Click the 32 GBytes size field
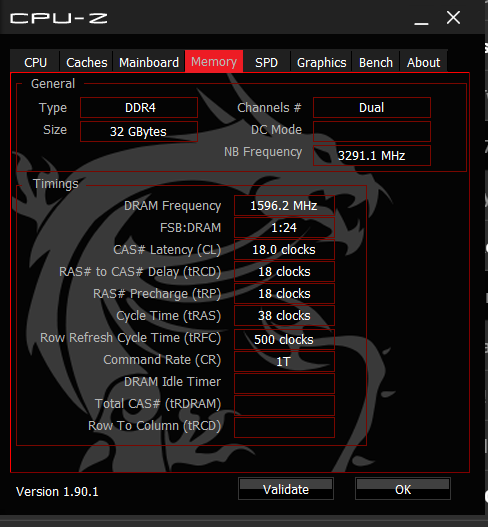 (x=139, y=131)
